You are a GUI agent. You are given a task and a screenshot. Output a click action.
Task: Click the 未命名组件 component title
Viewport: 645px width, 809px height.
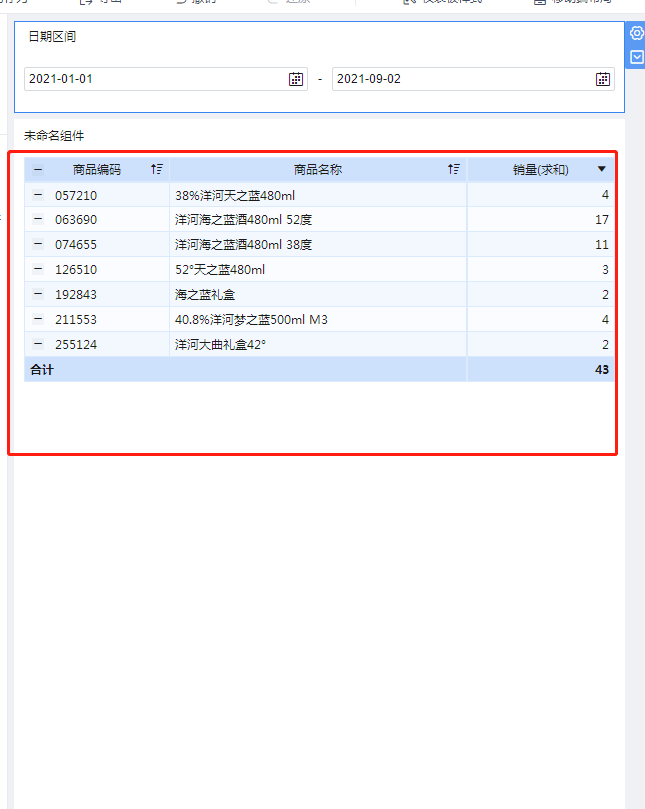54,136
